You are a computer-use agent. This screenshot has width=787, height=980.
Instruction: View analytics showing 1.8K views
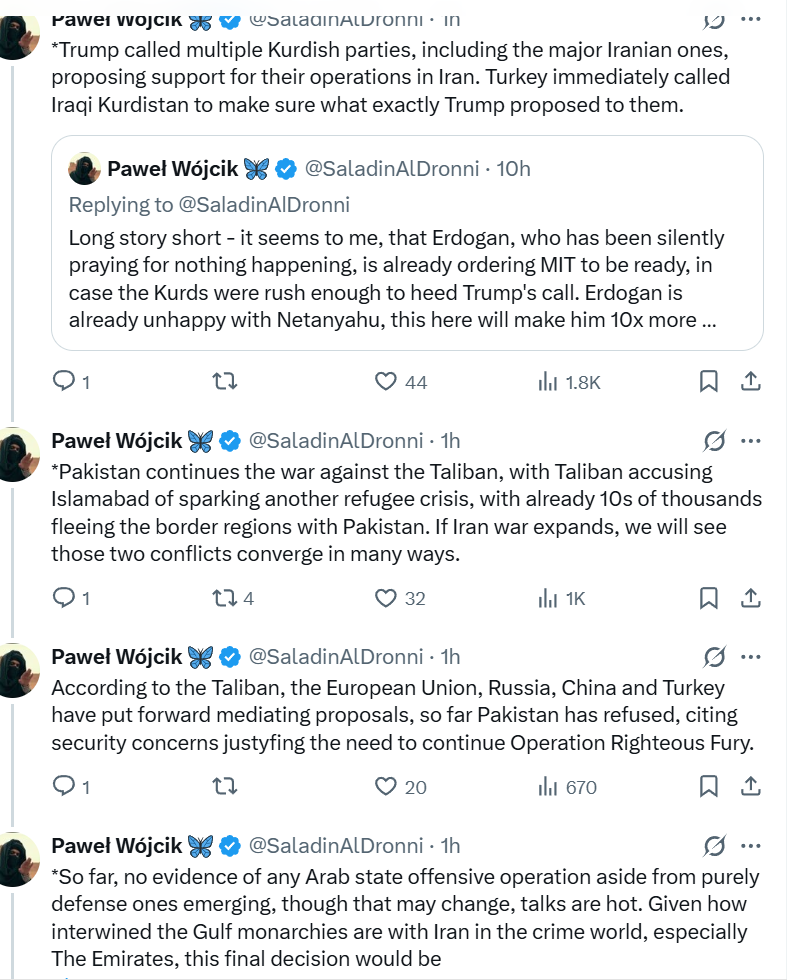coord(568,381)
